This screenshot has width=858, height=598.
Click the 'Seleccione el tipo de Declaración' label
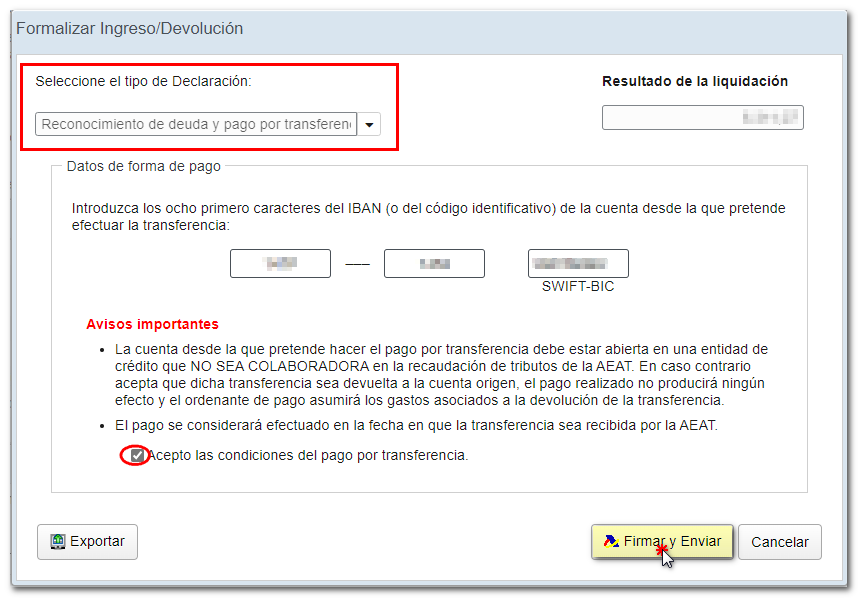(x=143, y=81)
